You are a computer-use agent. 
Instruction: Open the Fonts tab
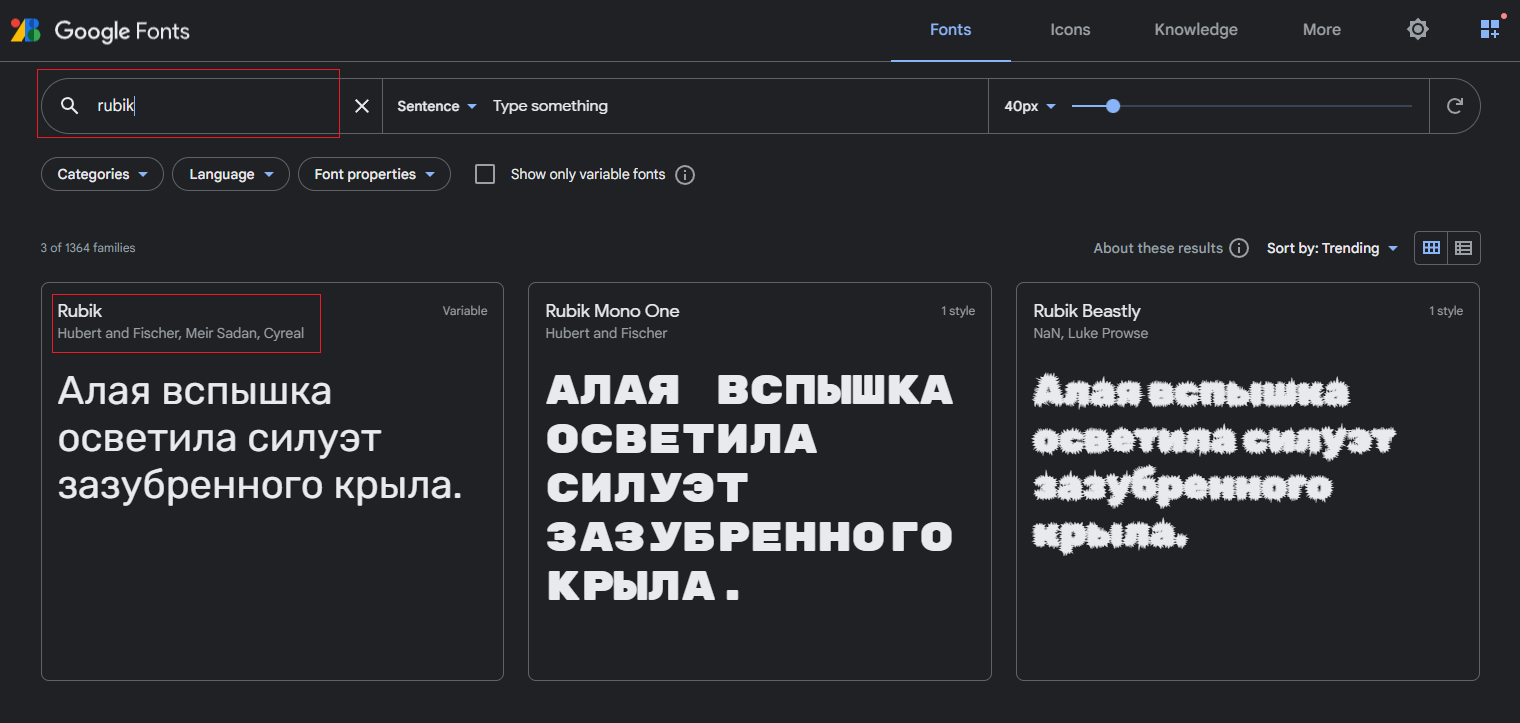point(951,30)
